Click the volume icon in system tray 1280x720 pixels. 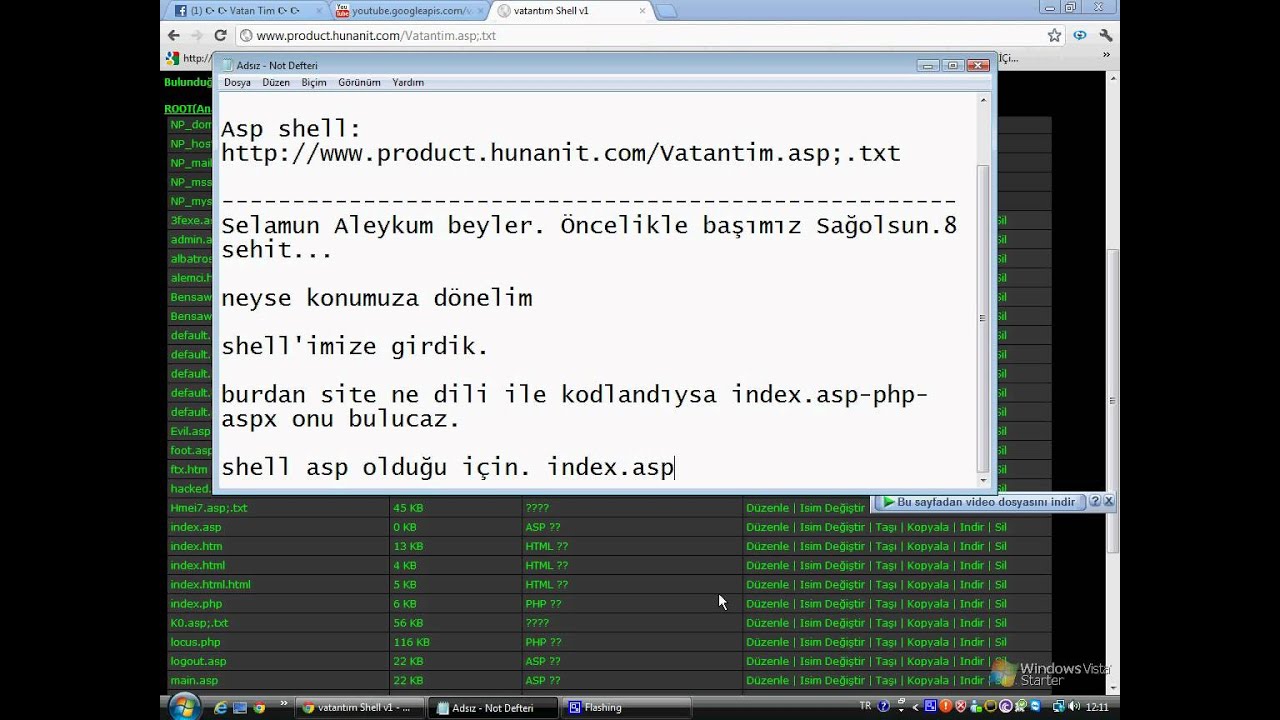click(1074, 707)
